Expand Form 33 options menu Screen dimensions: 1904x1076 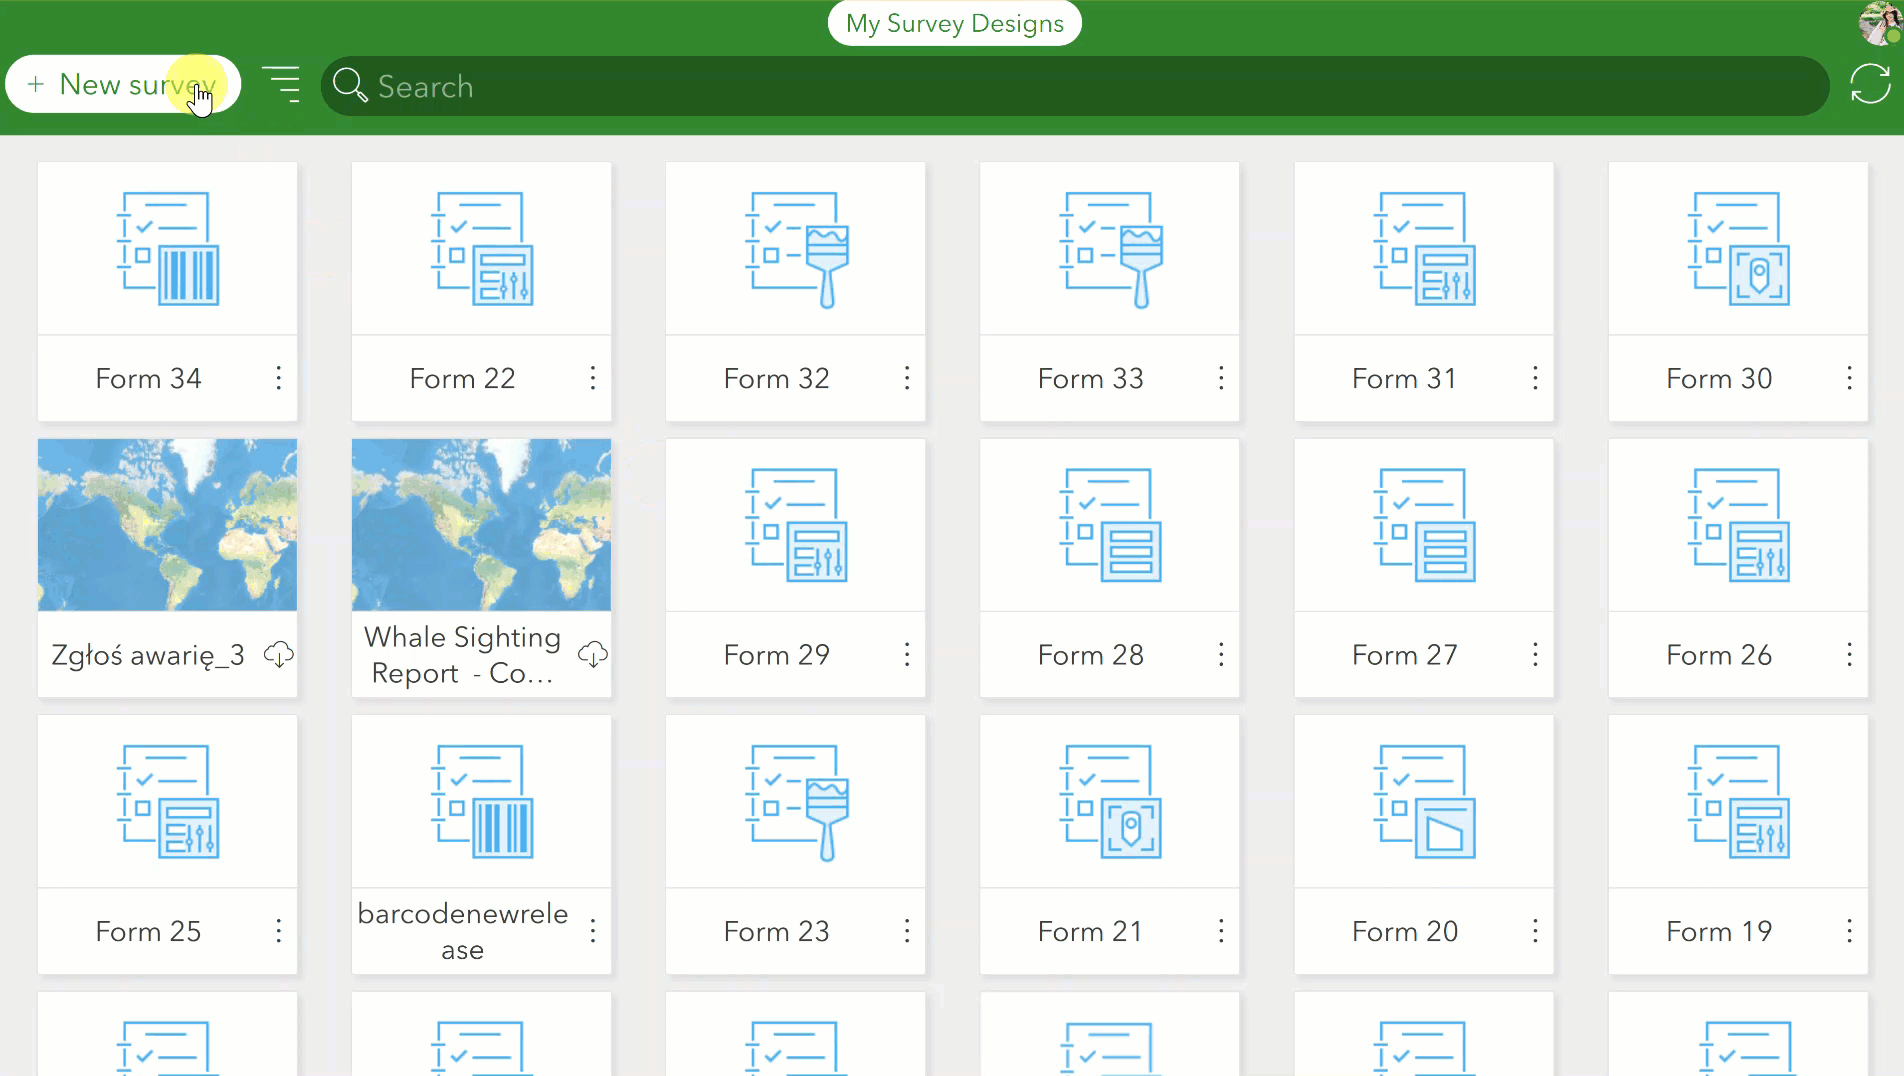point(1220,378)
